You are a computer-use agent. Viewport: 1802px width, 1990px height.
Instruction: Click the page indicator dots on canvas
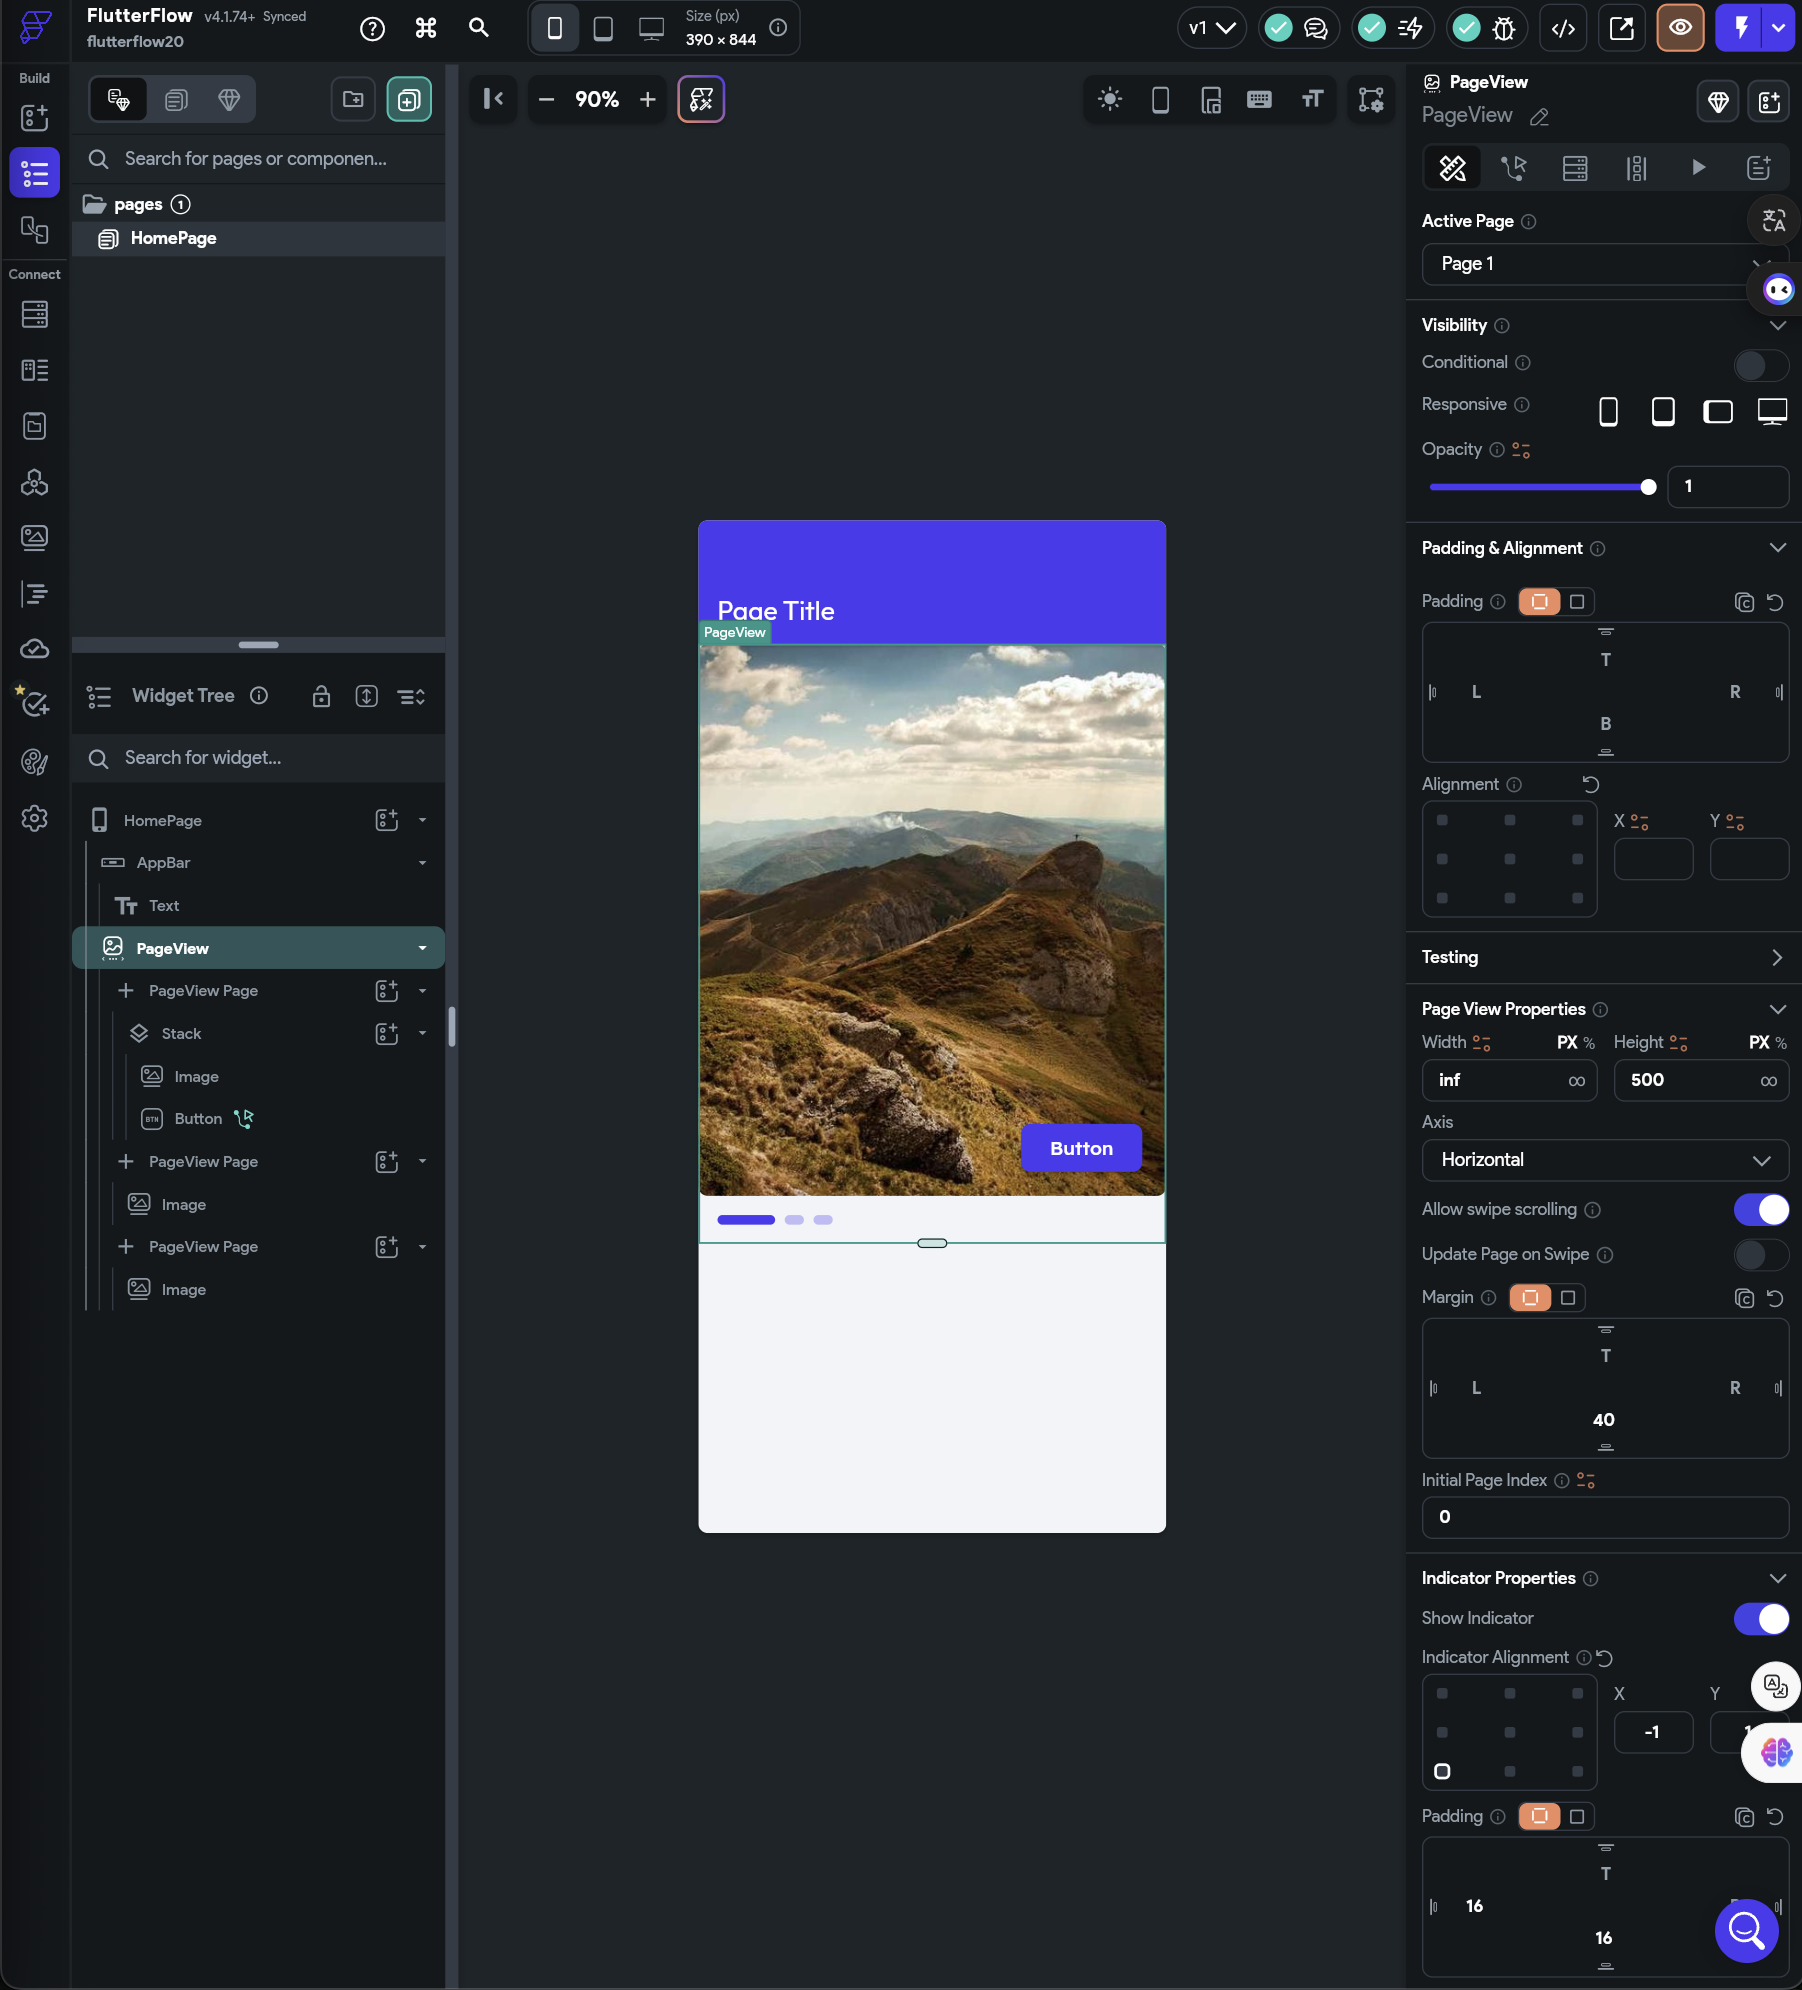coord(775,1220)
